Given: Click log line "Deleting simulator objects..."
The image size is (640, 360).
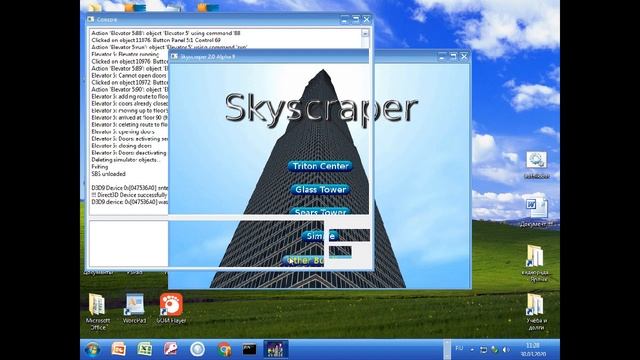Looking at the screenshot, I should point(126,160).
